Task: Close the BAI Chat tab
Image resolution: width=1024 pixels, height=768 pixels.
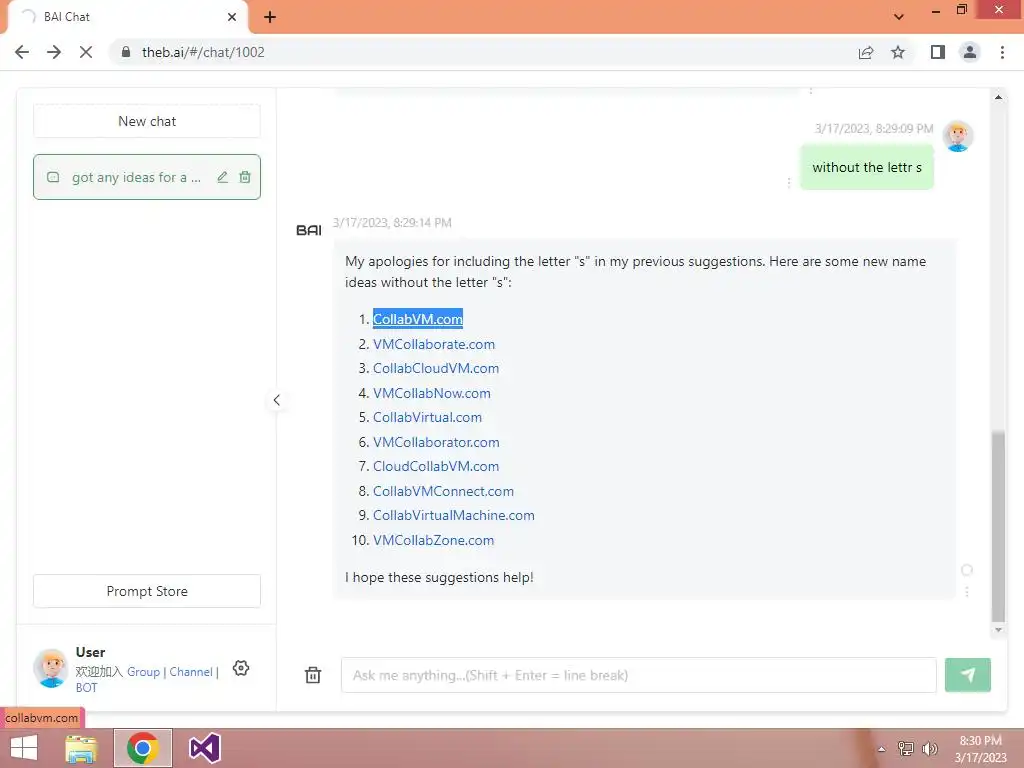Action: (x=232, y=17)
